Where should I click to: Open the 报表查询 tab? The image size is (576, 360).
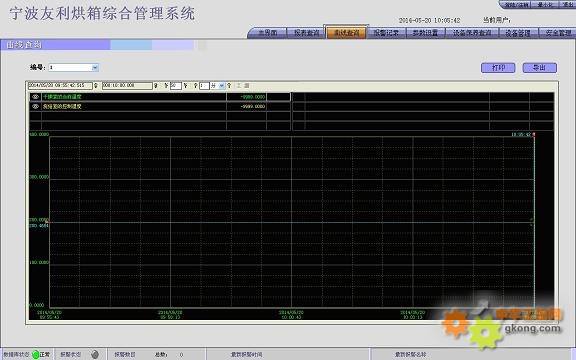pyautogui.click(x=306, y=33)
